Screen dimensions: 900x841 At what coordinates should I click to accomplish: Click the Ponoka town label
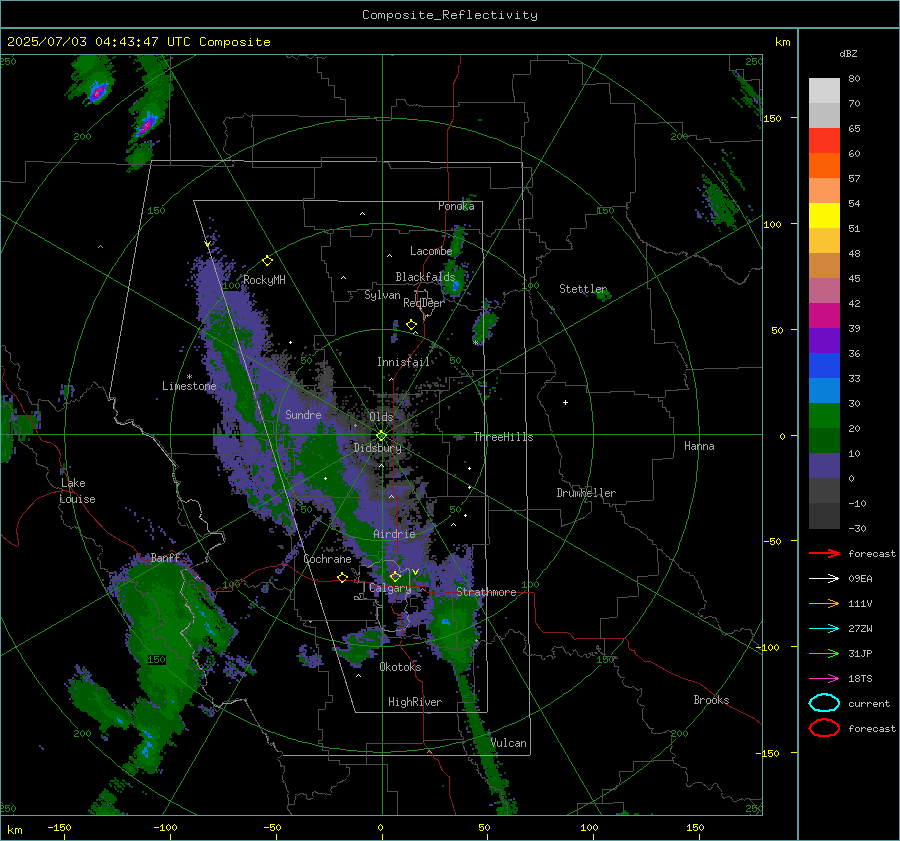(x=456, y=206)
